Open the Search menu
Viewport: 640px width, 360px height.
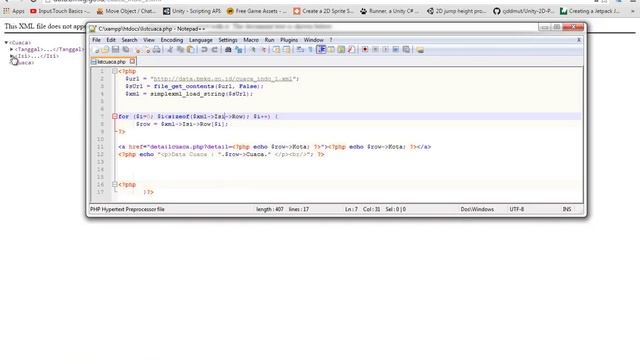coord(129,40)
